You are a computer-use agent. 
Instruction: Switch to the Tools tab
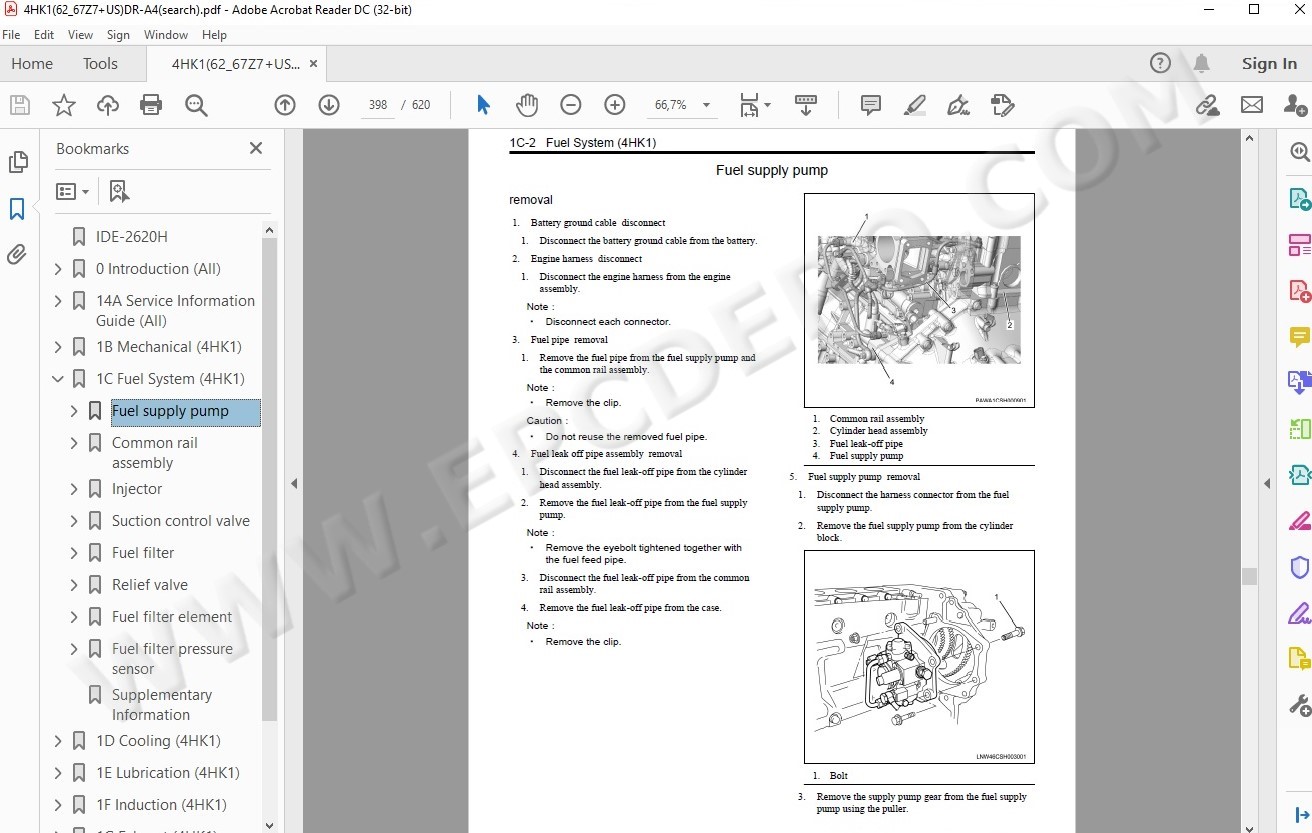pos(100,63)
